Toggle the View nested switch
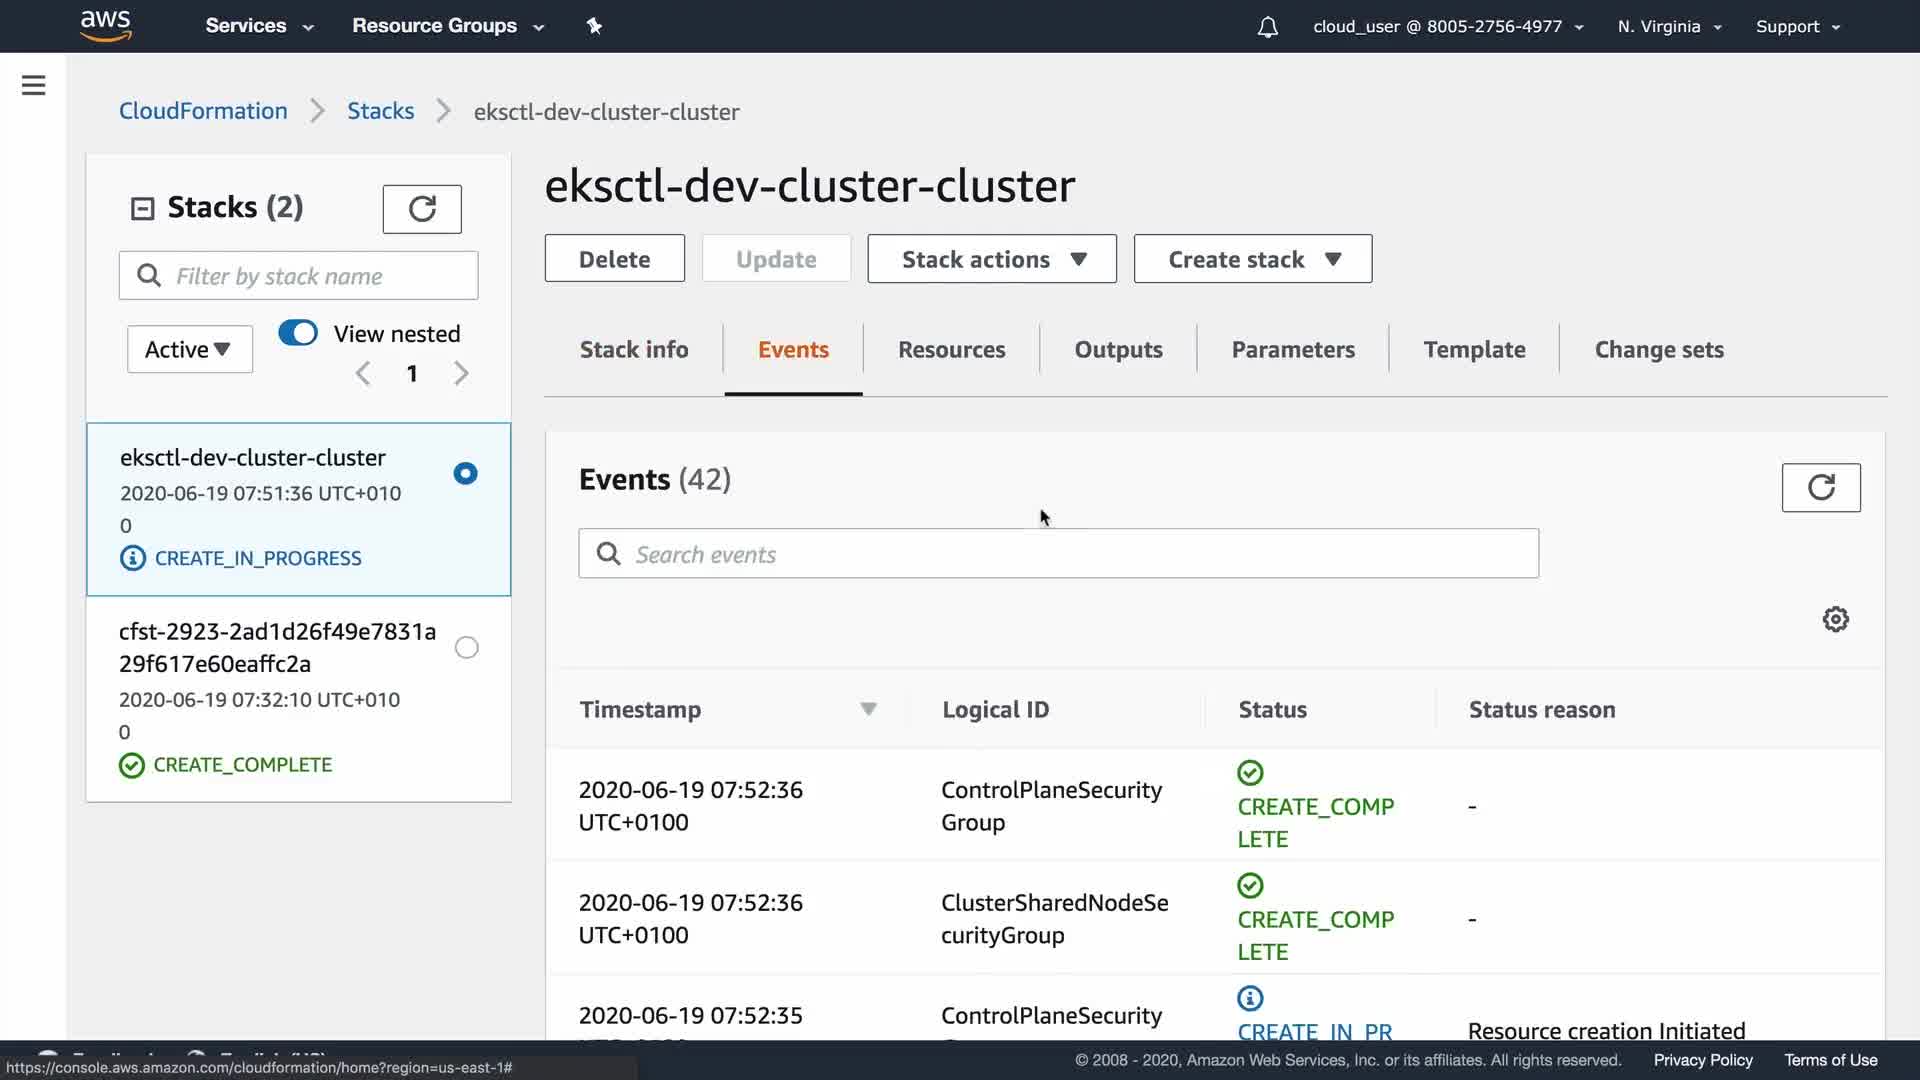Viewport: 1920px width, 1080px height. tap(298, 333)
